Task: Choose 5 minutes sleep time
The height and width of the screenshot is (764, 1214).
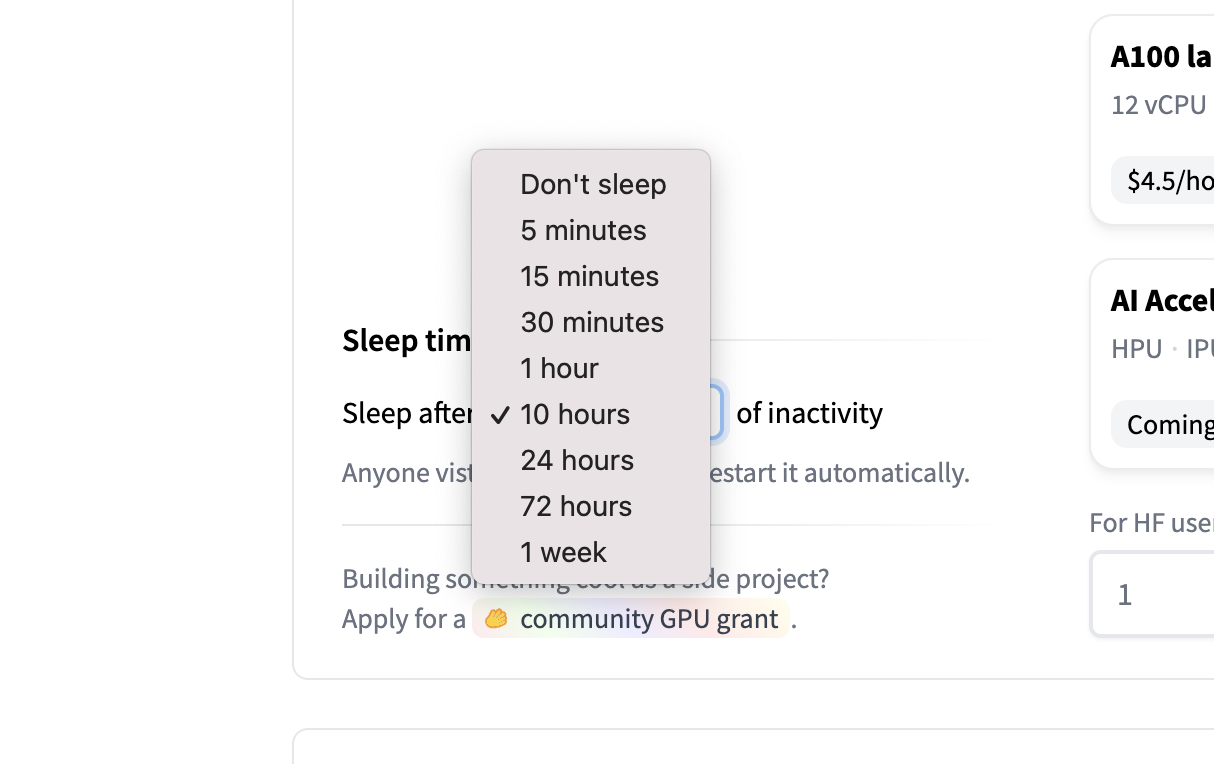Action: 583,230
